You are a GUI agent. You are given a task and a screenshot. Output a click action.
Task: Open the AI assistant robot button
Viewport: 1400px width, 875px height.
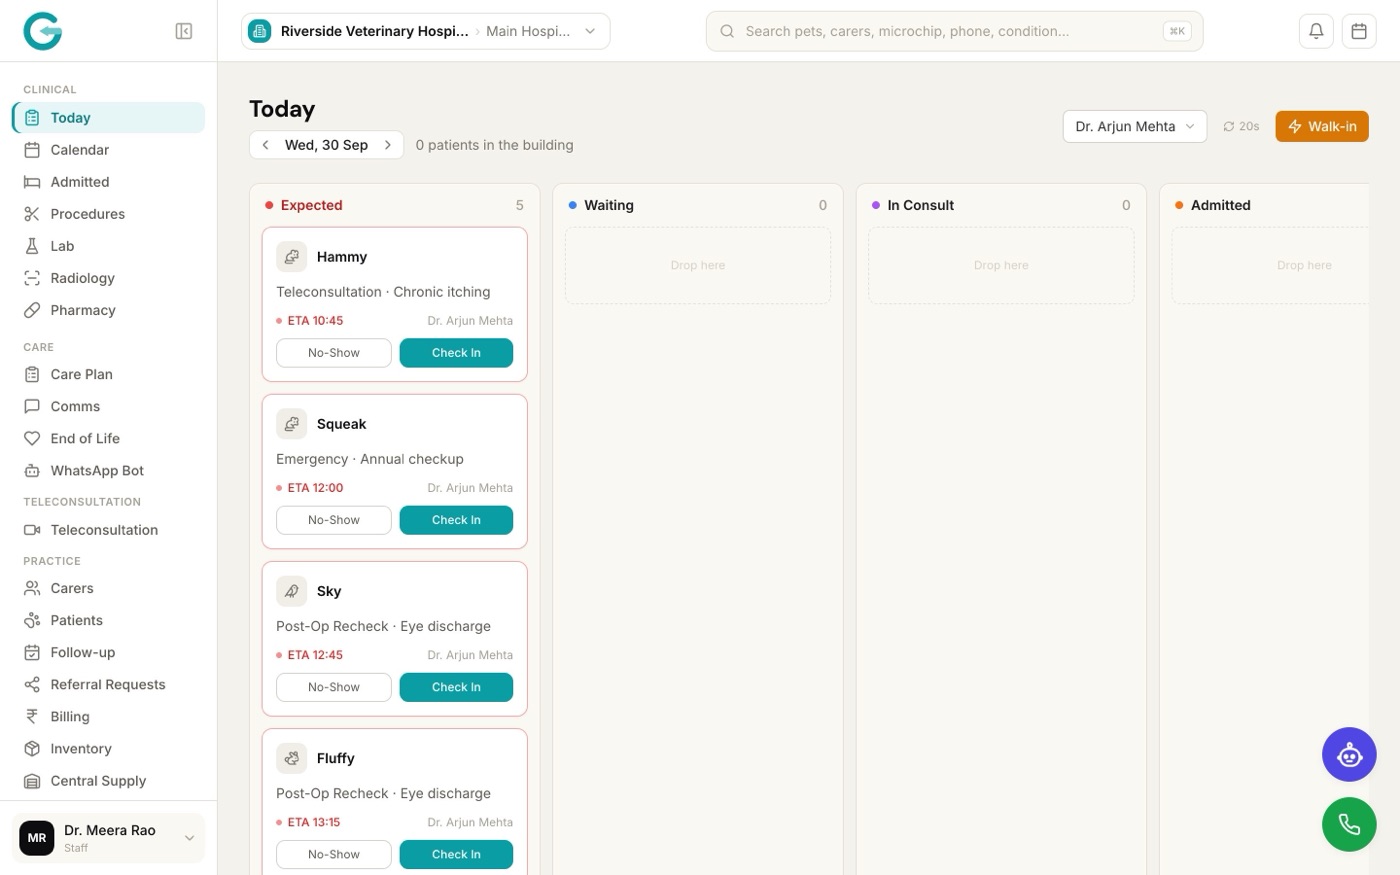coord(1349,755)
